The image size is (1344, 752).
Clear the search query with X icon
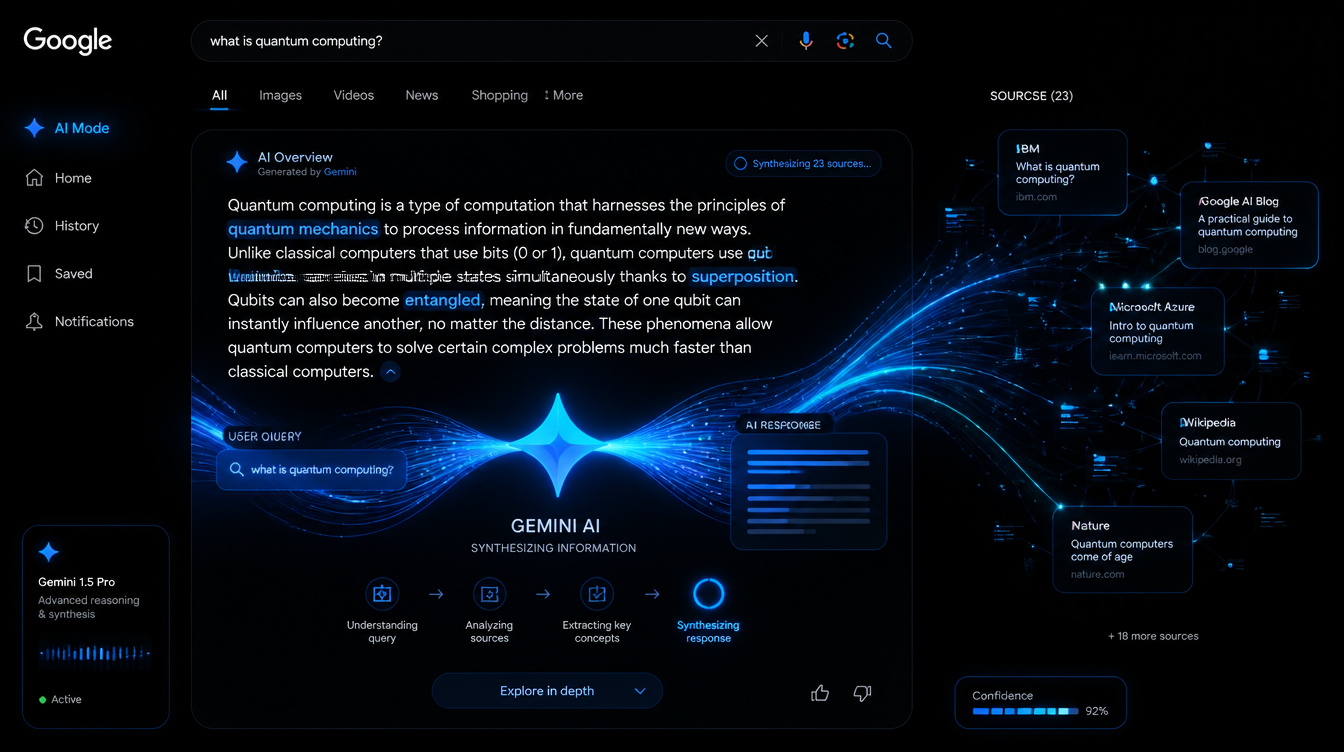point(762,41)
